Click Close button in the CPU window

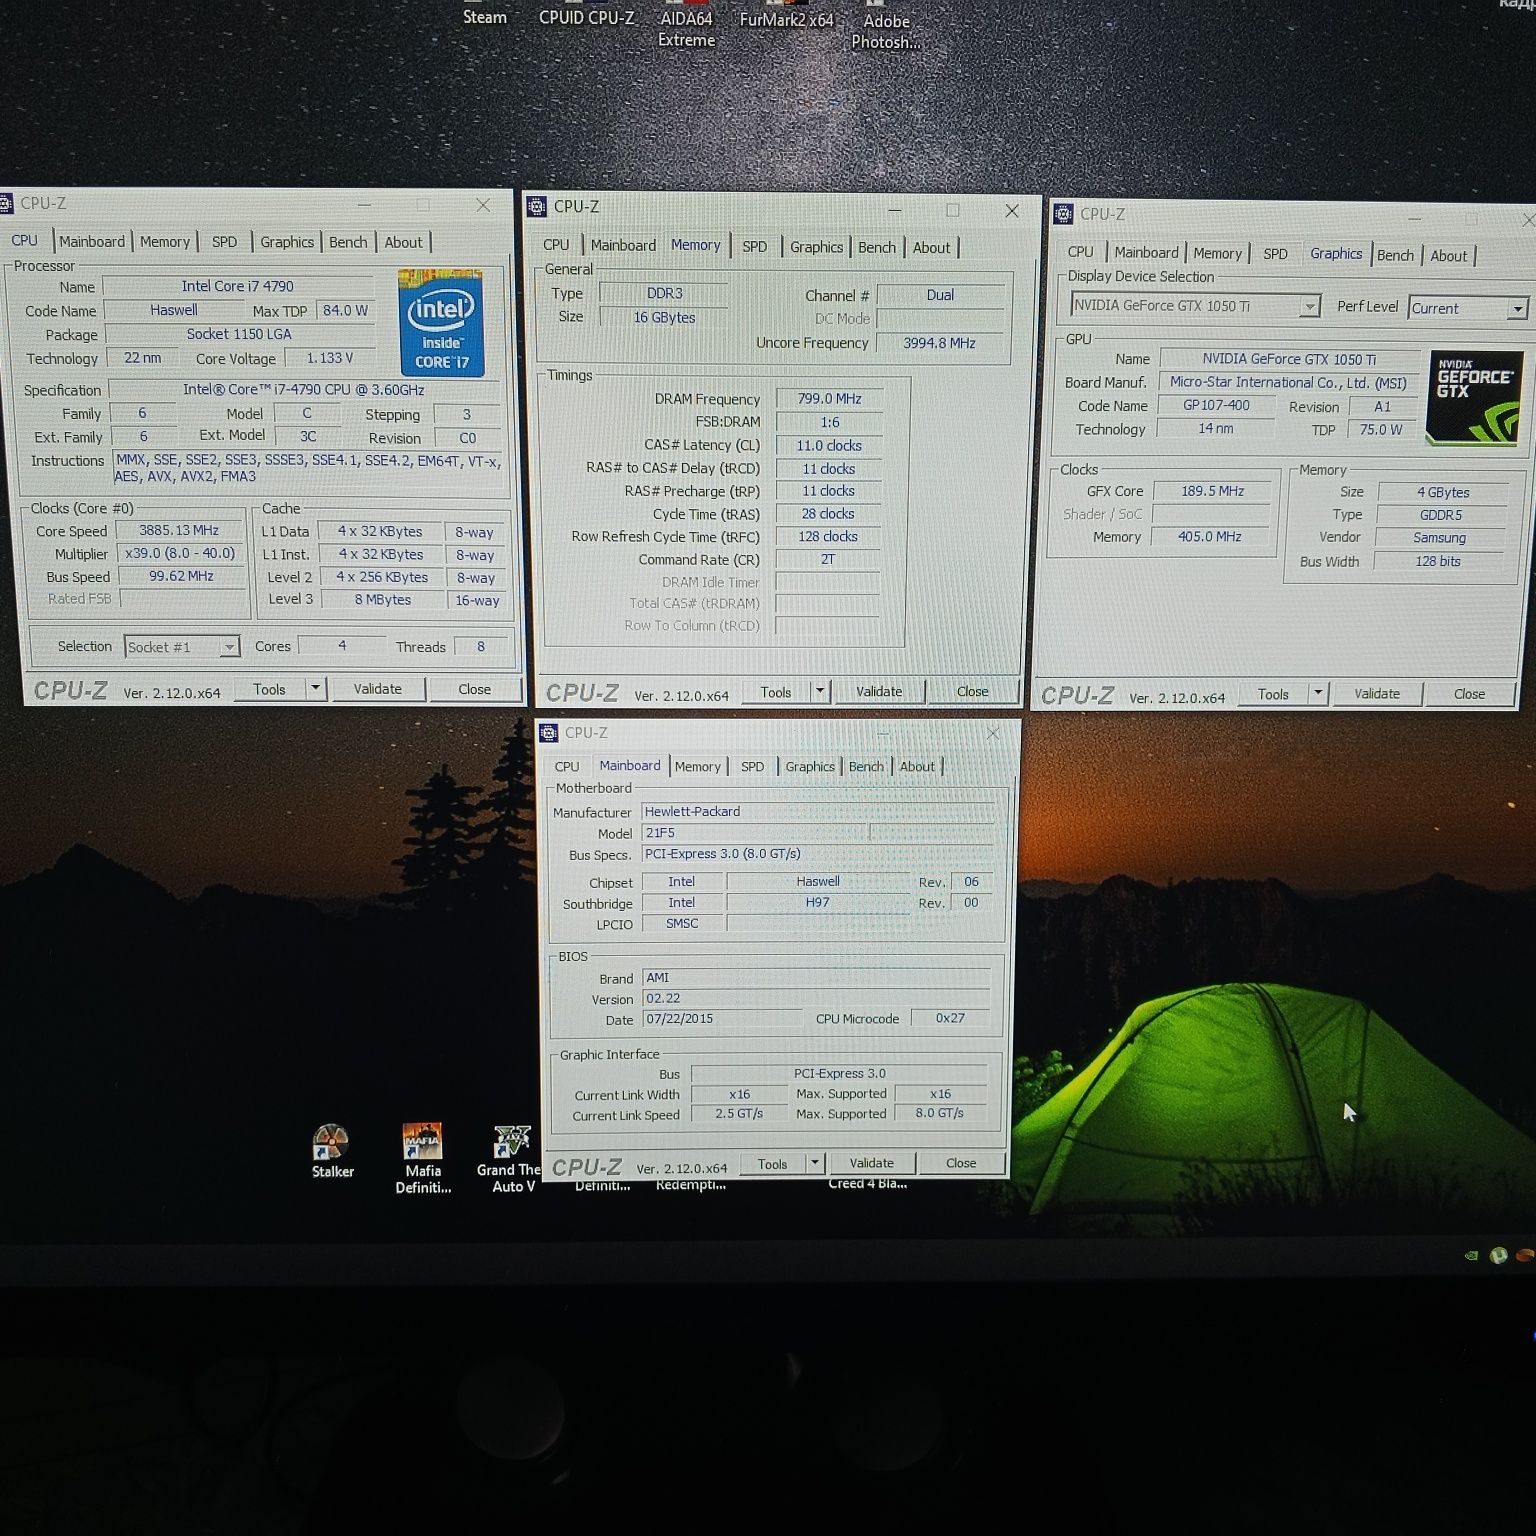[x=475, y=689]
